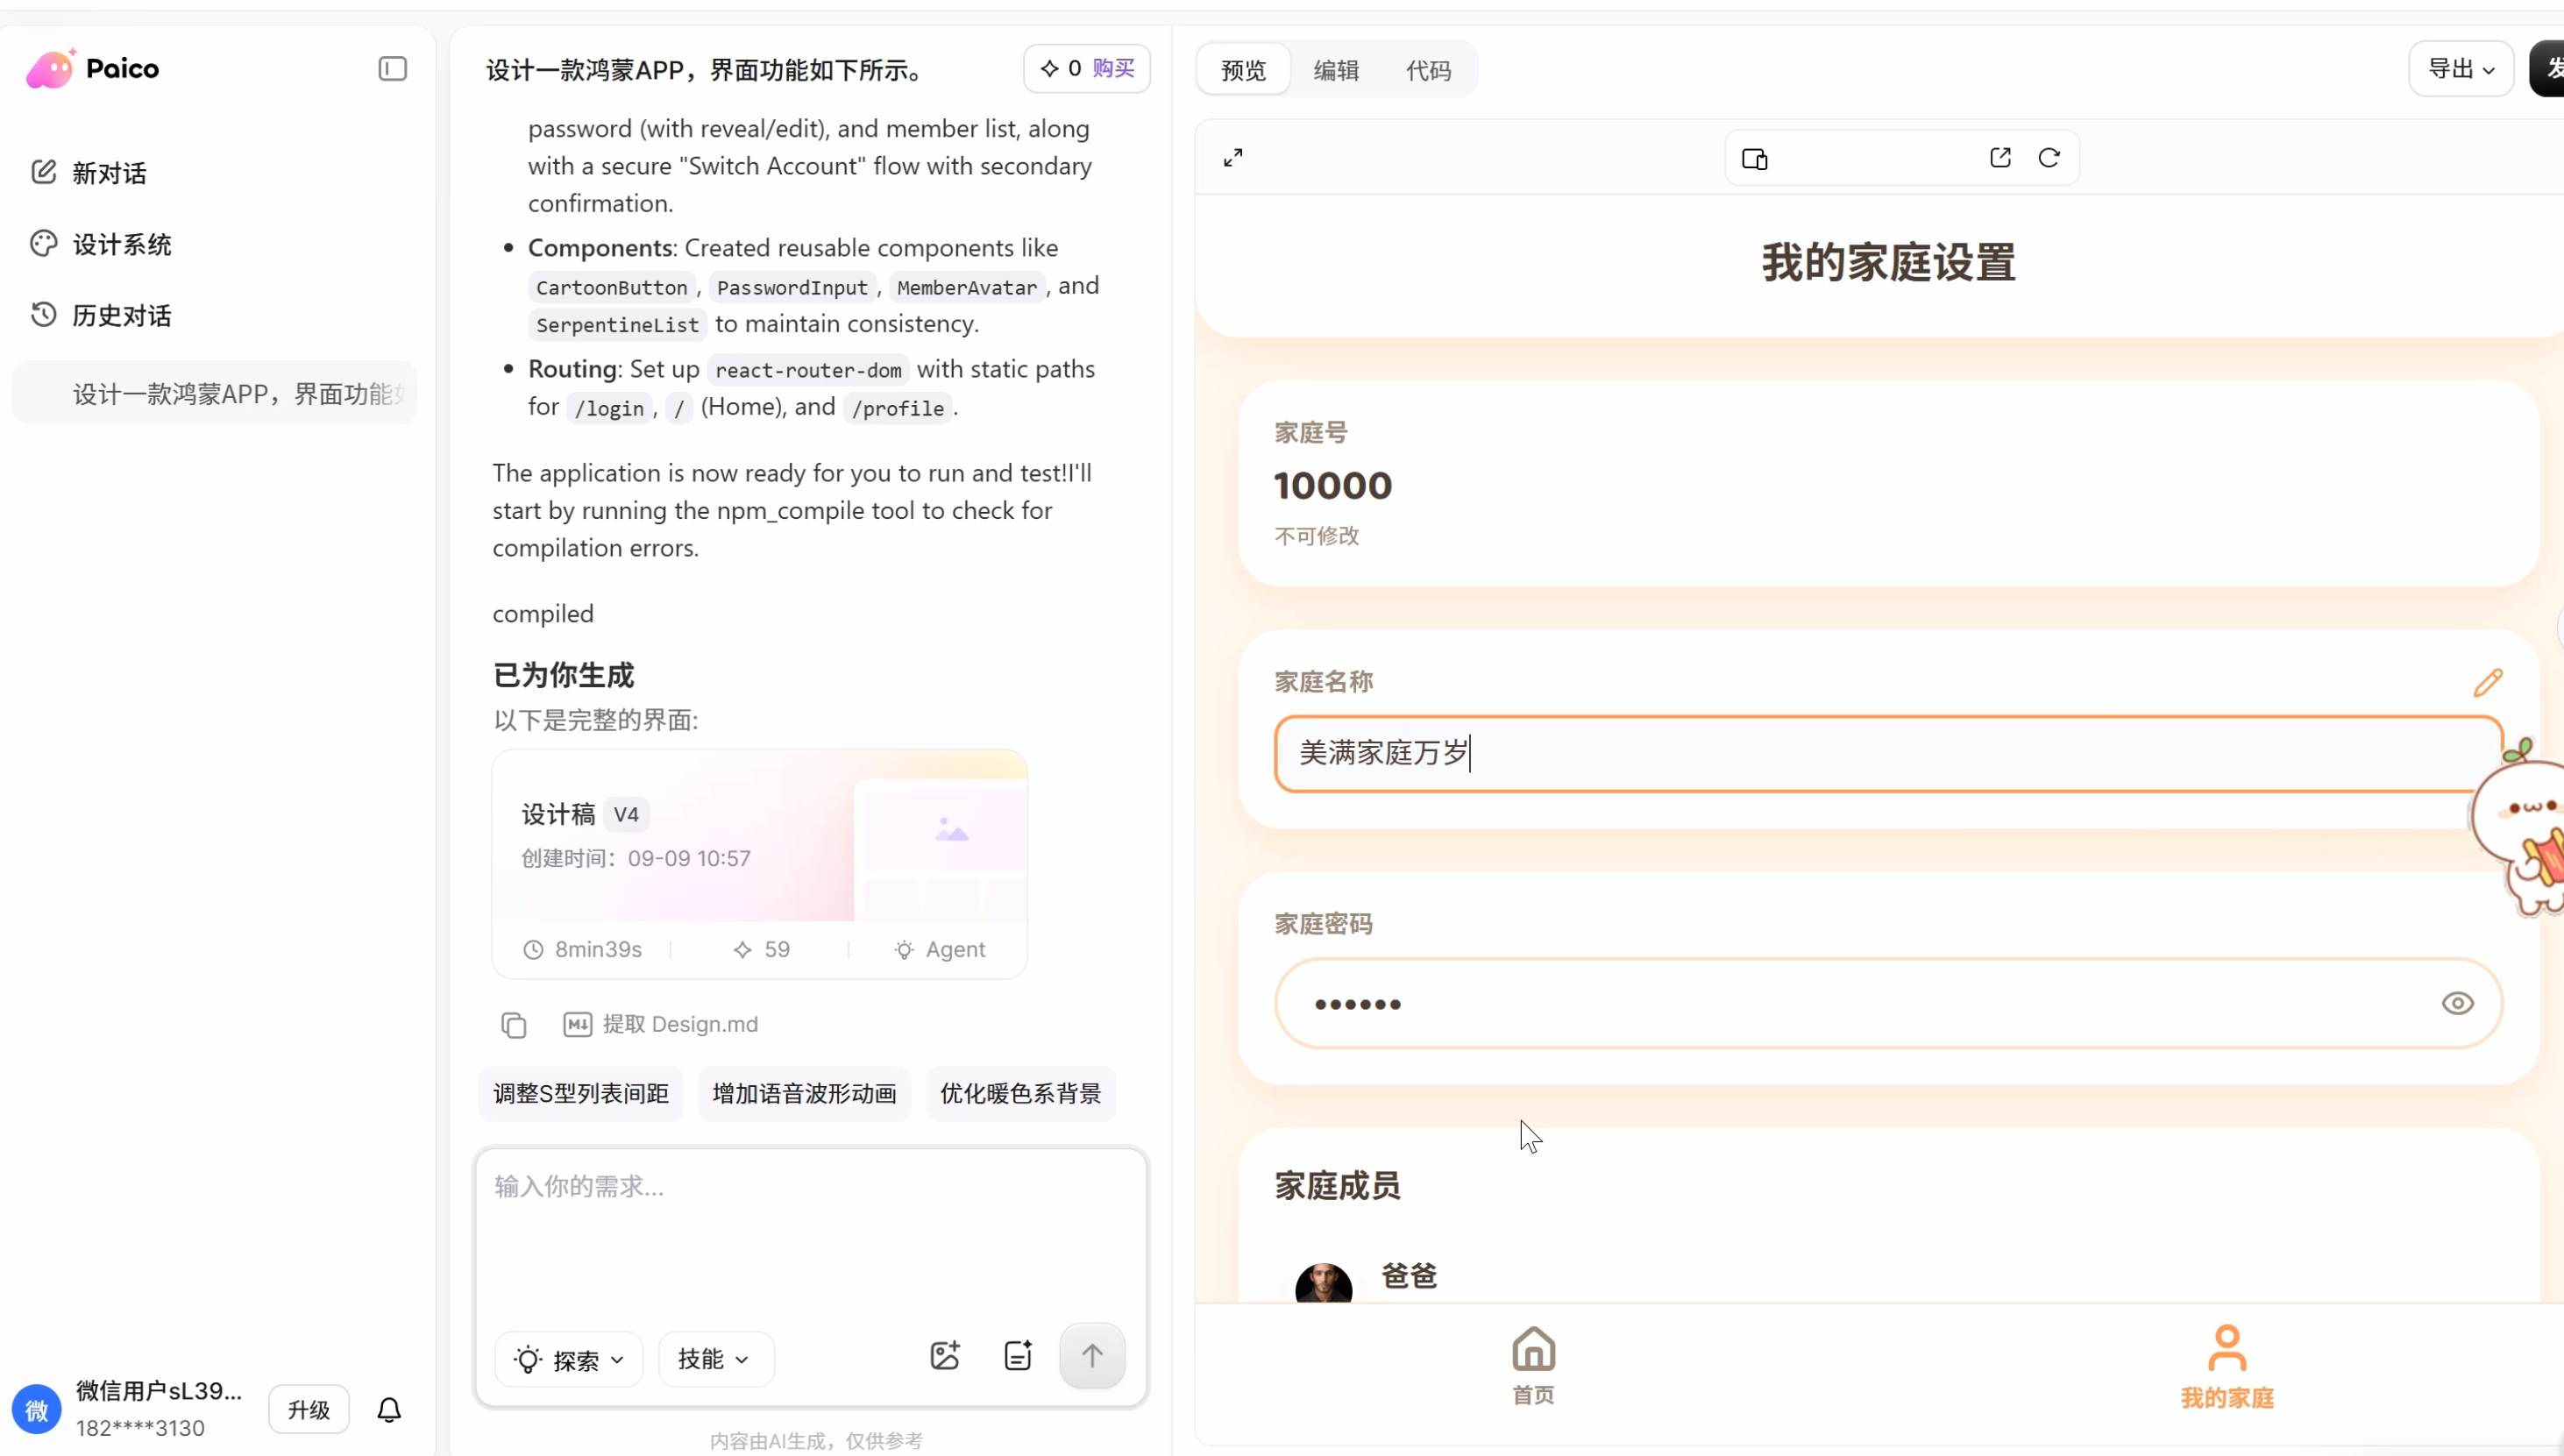
Task: Open preview in new window
Action: (2000, 158)
